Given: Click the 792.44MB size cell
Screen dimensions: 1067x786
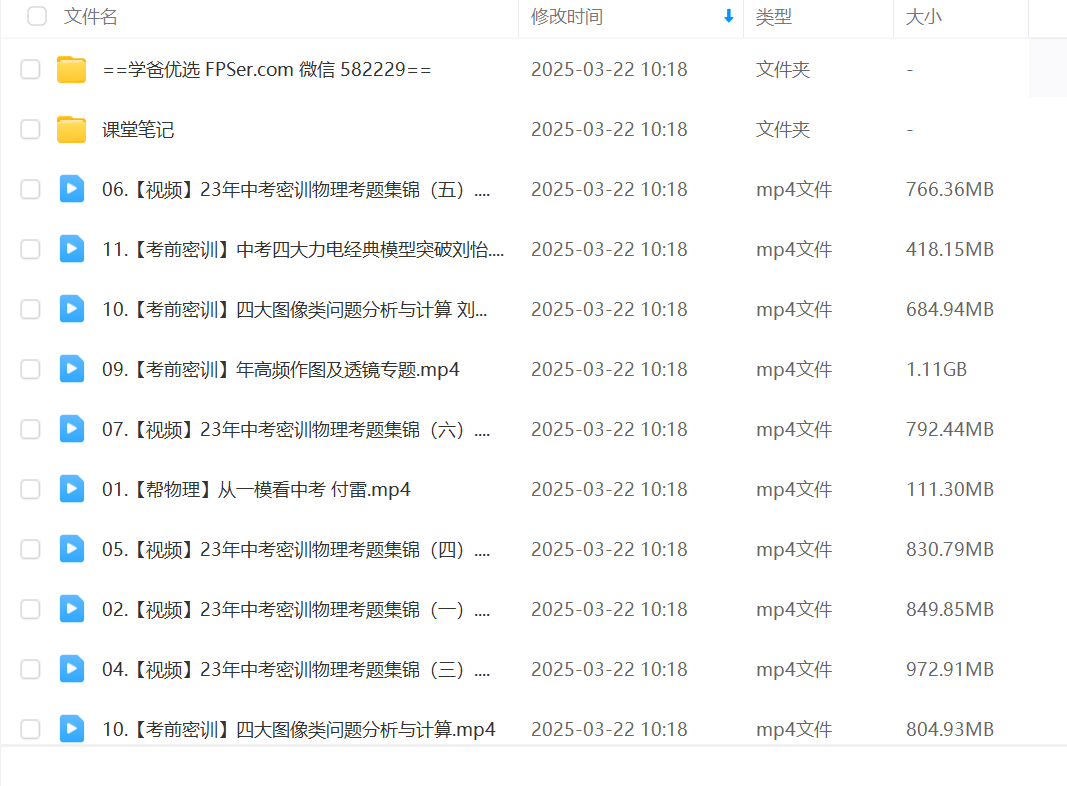Looking at the screenshot, I should pyautogui.click(x=950, y=429).
